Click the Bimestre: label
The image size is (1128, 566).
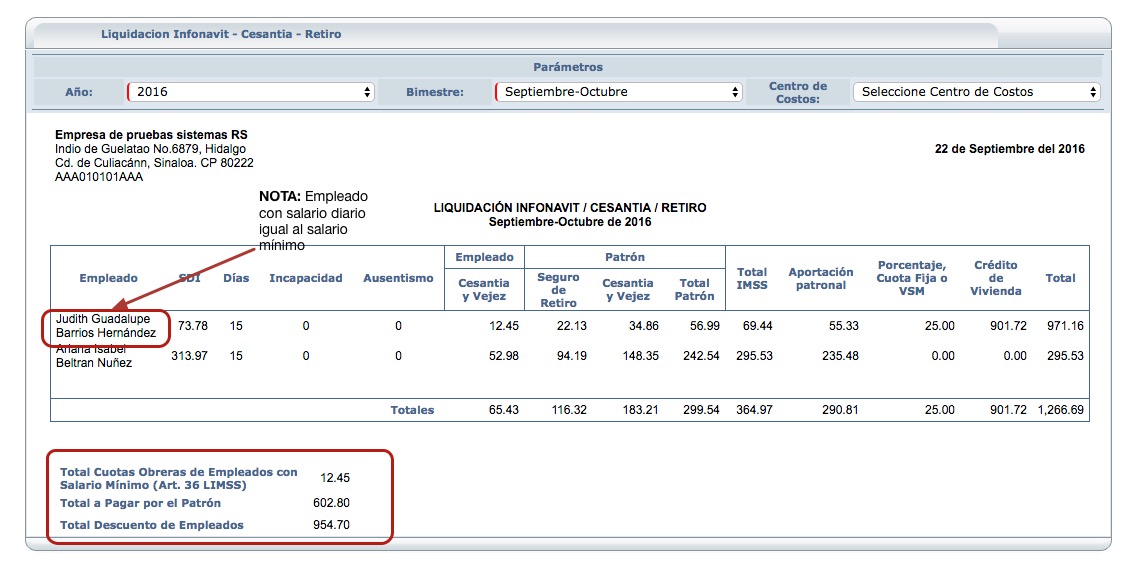pyautogui.click(x=435, y=92)
